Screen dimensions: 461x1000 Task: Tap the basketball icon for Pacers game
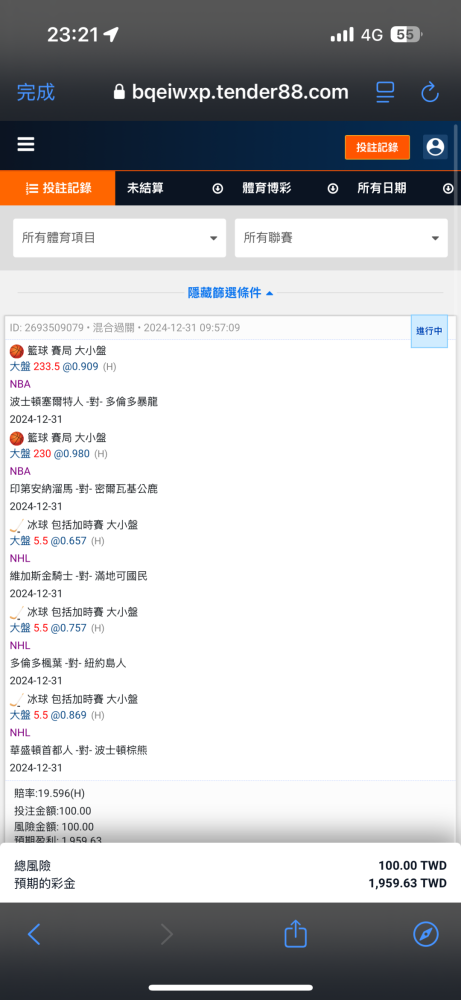(x=17, y=438)
